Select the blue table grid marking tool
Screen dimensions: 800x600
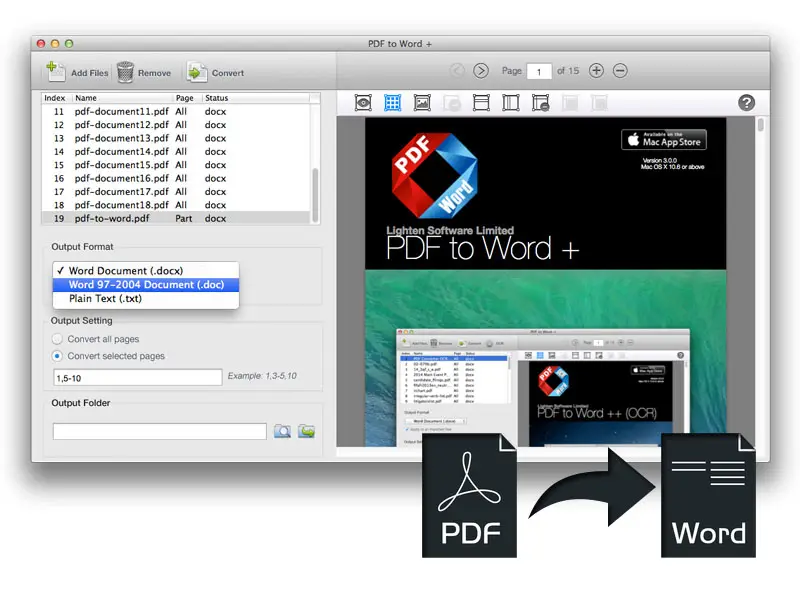392,103
